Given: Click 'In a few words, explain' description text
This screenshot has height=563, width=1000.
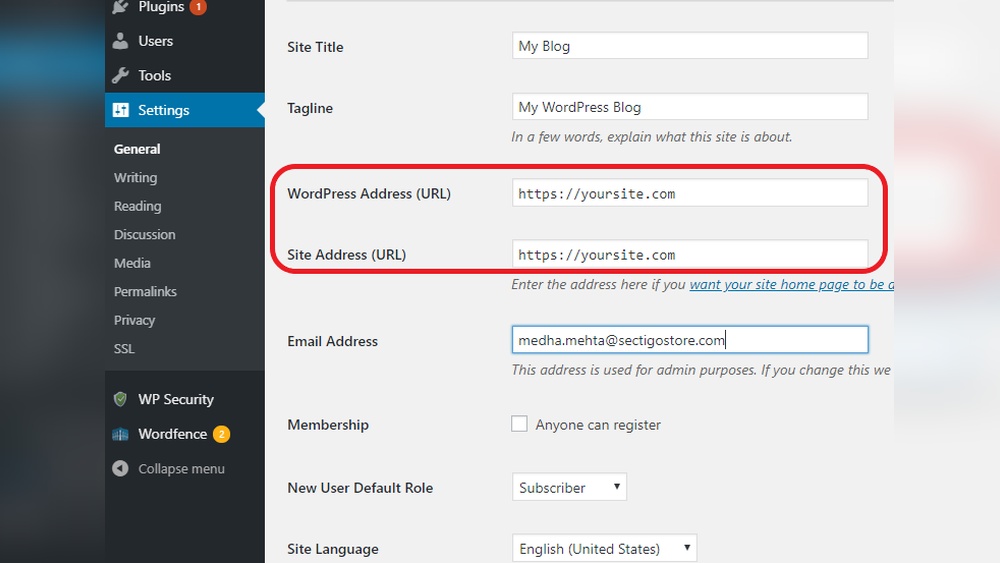Looking at the screenshot, I should click(x=652, y=137).
